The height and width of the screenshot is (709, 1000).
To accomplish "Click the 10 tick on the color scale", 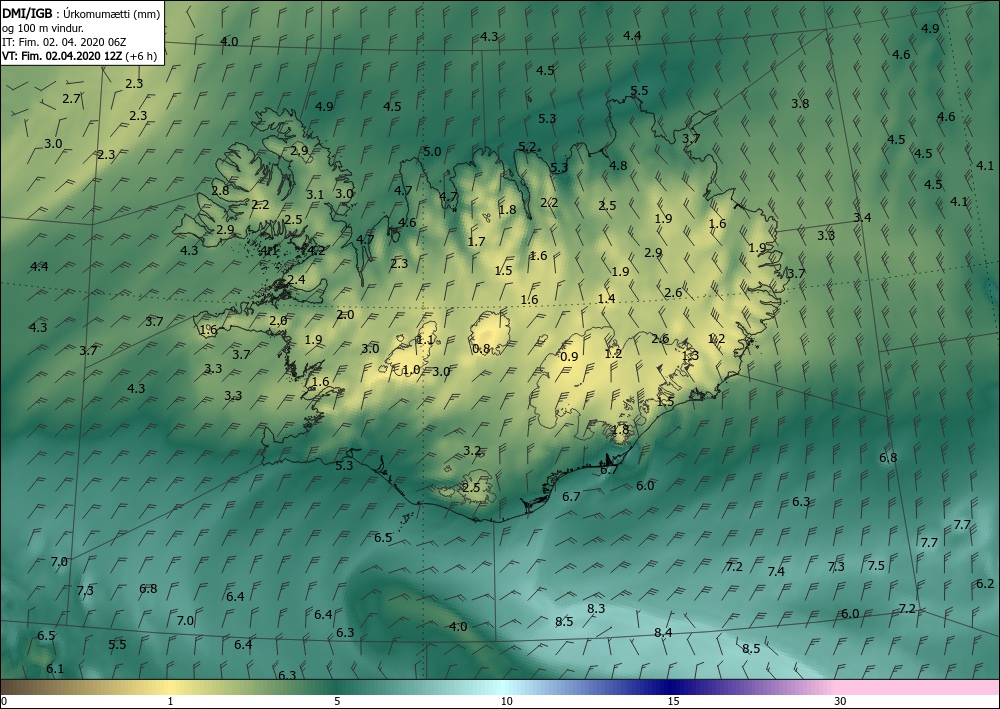I will (x=506, y=701).
